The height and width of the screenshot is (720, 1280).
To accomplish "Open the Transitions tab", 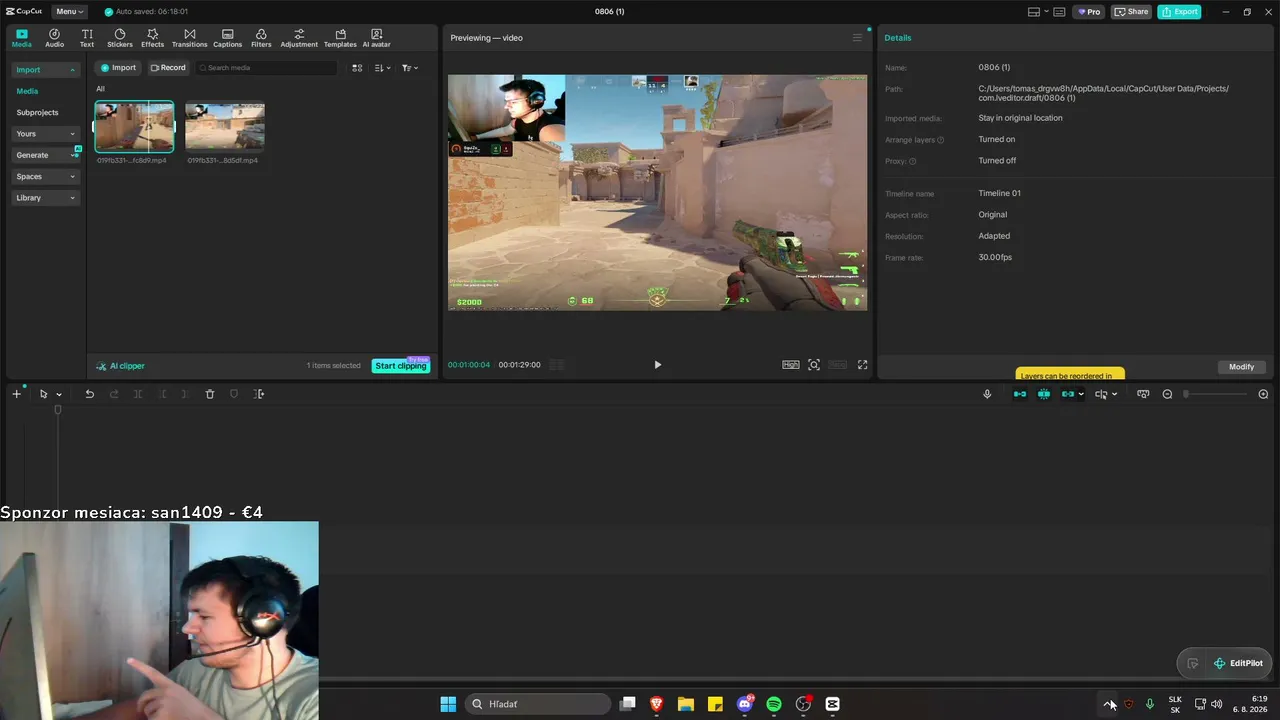I will coord(190,38).
